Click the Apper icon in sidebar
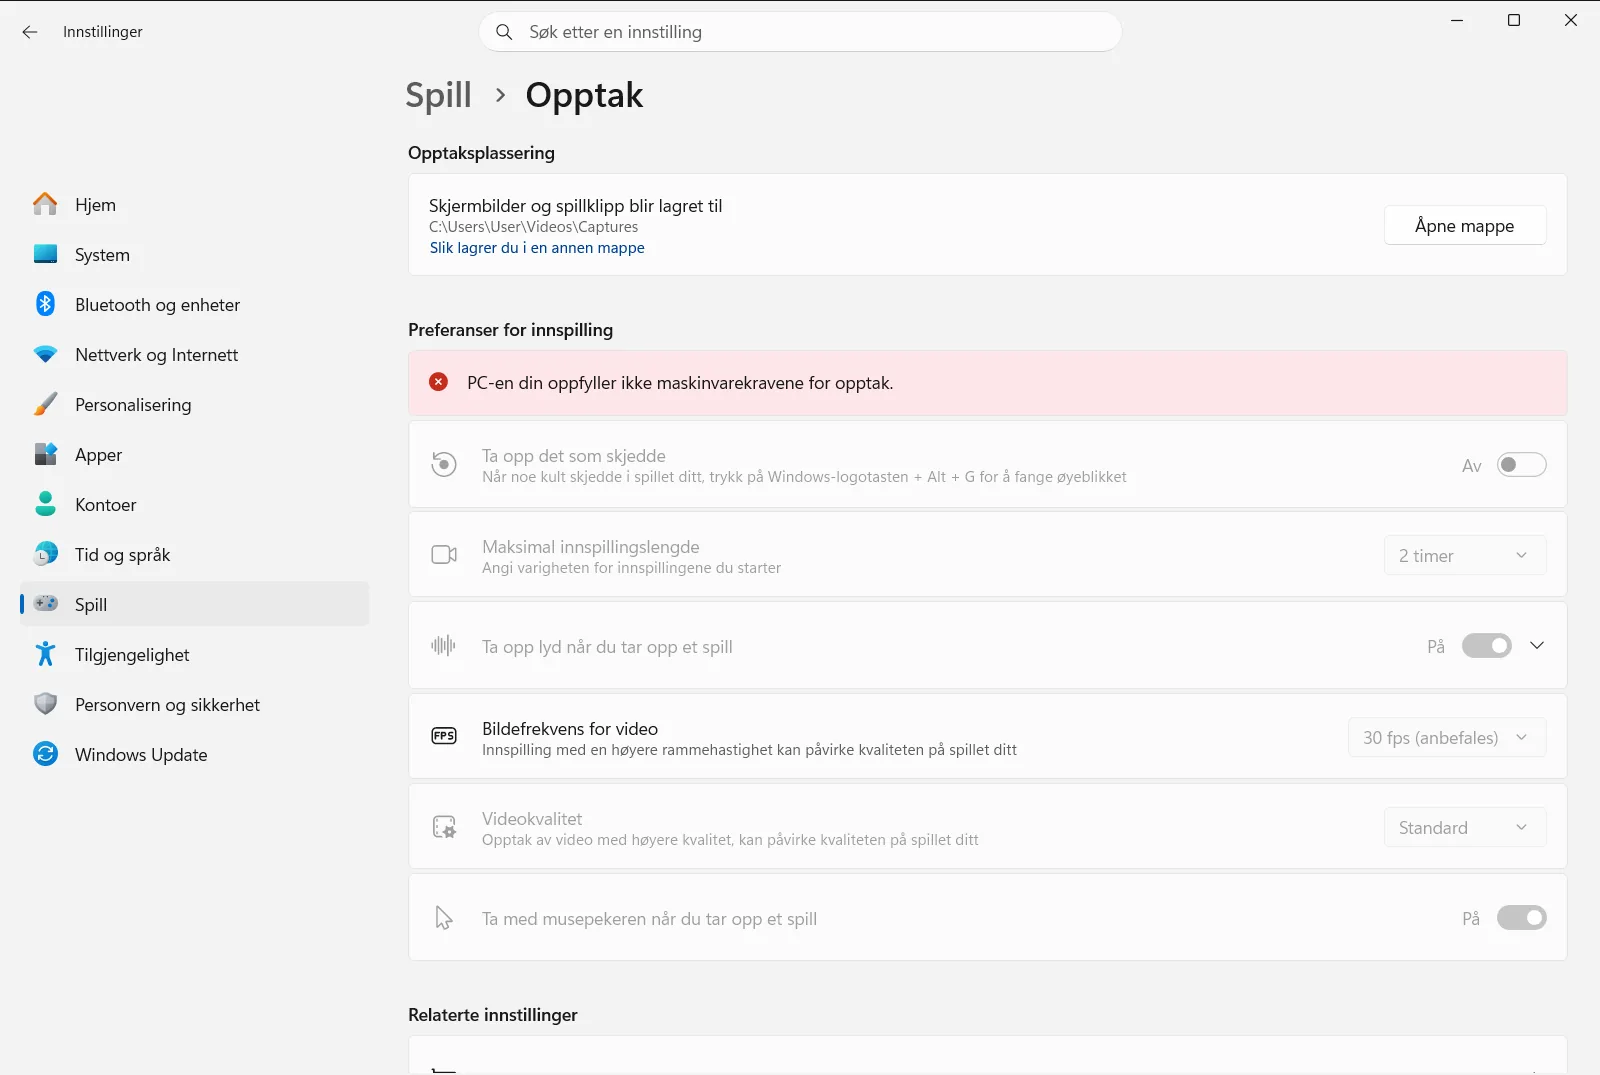 coord(45,454)
